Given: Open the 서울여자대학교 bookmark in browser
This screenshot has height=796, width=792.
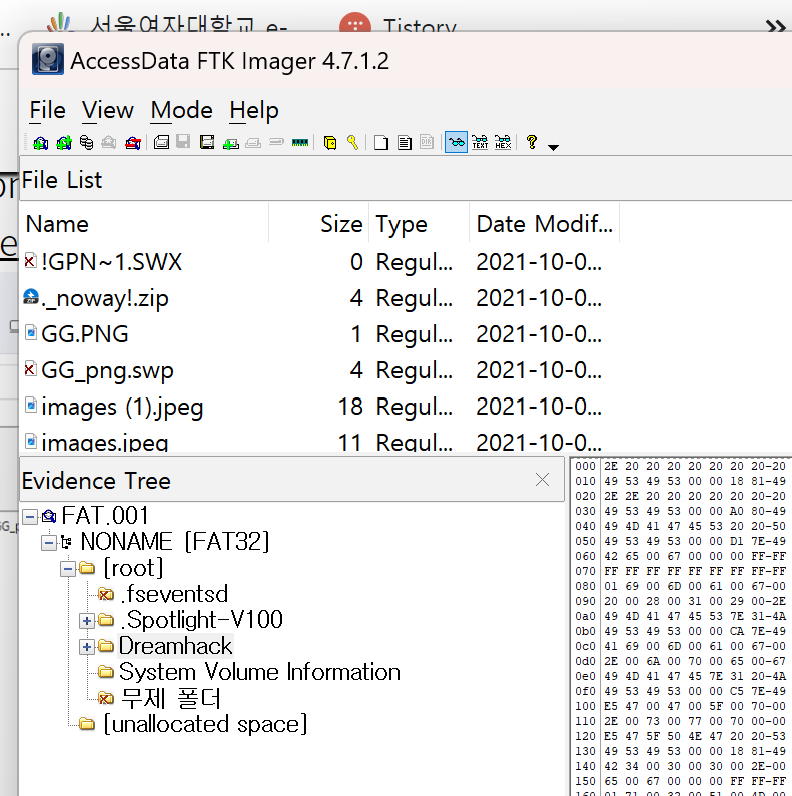Looking at the screenshot, I should 168,22.
